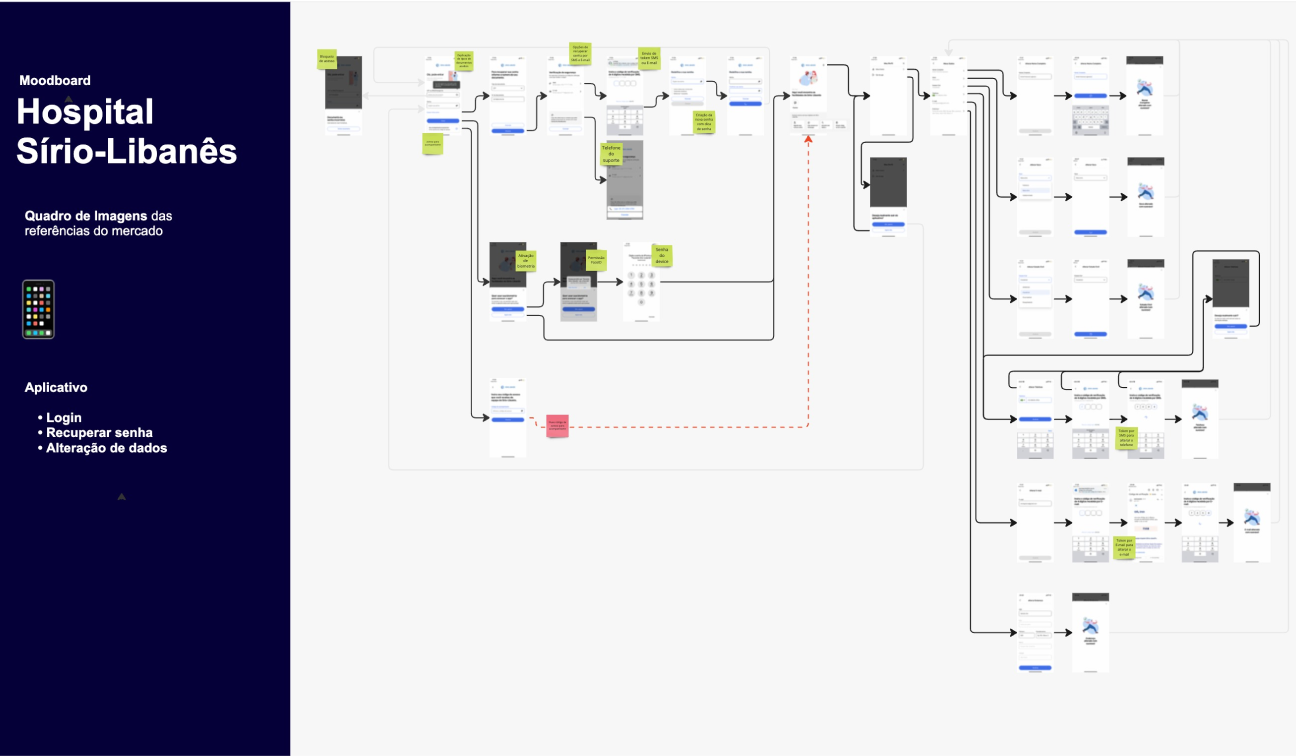Select the device PIN keypad screen thumbnail
This screenshot has width=1296, height=756.
[x=641, y=282]
